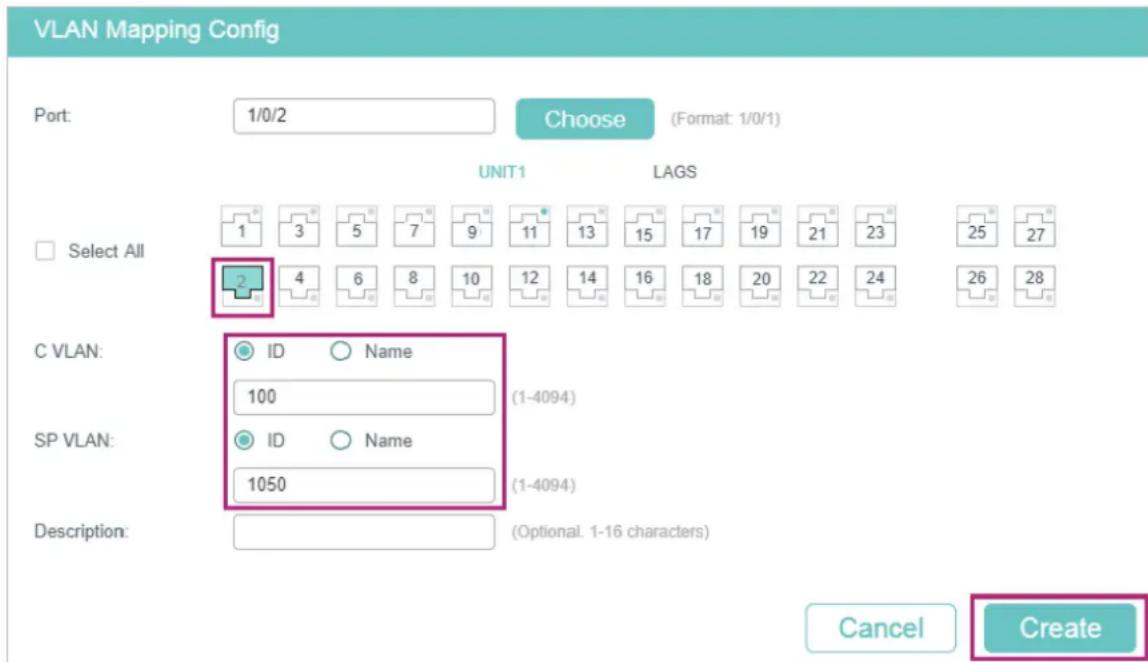This screenshot has width=1148, height=662.
Task: Select port 15 icon
Action: click(x=644, y=226)
